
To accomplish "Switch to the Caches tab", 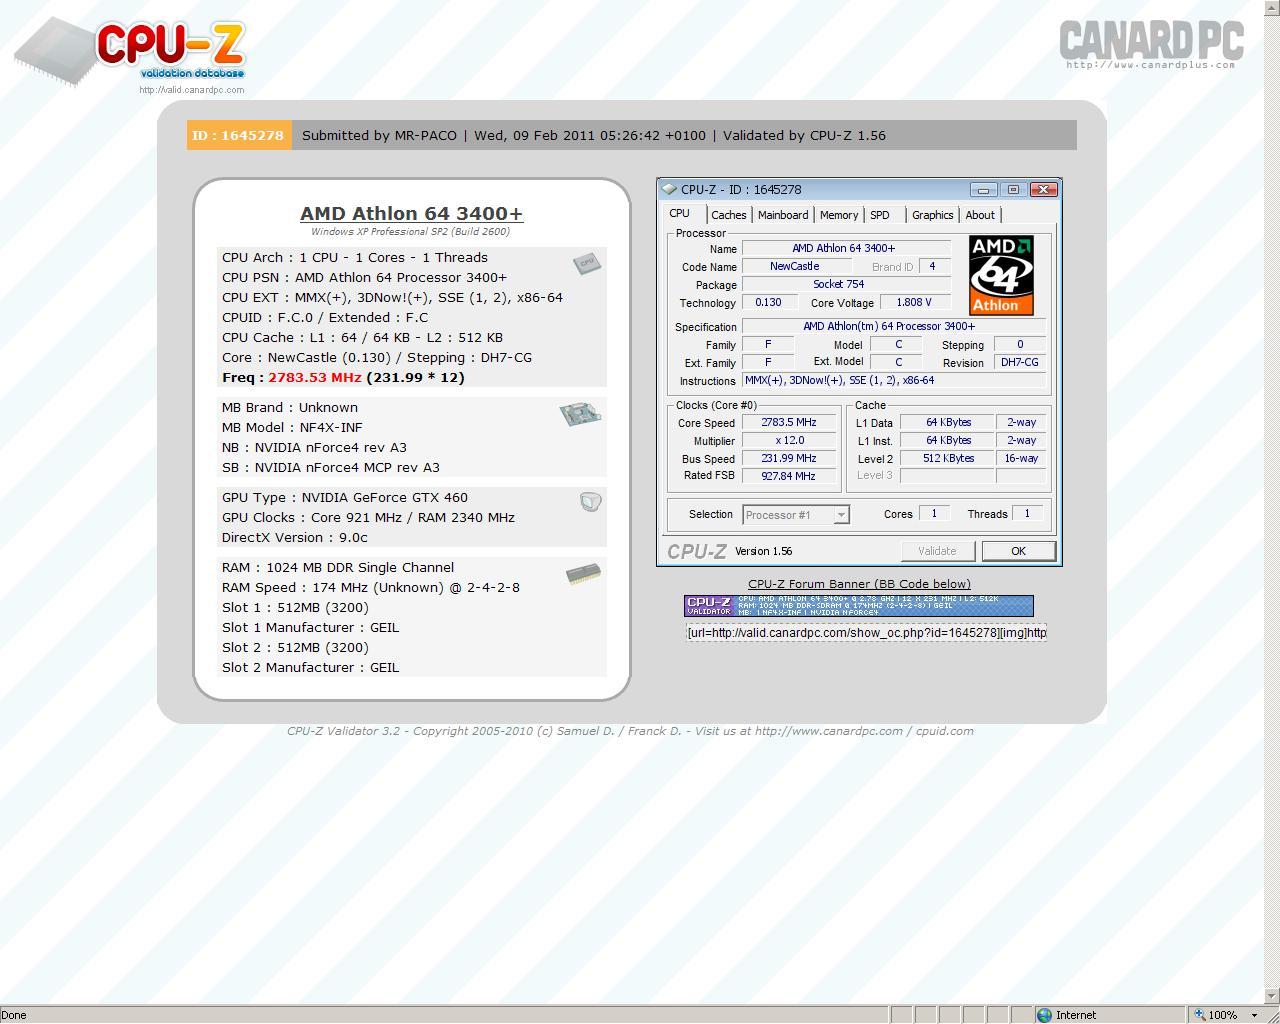I will tap(729, 215).
